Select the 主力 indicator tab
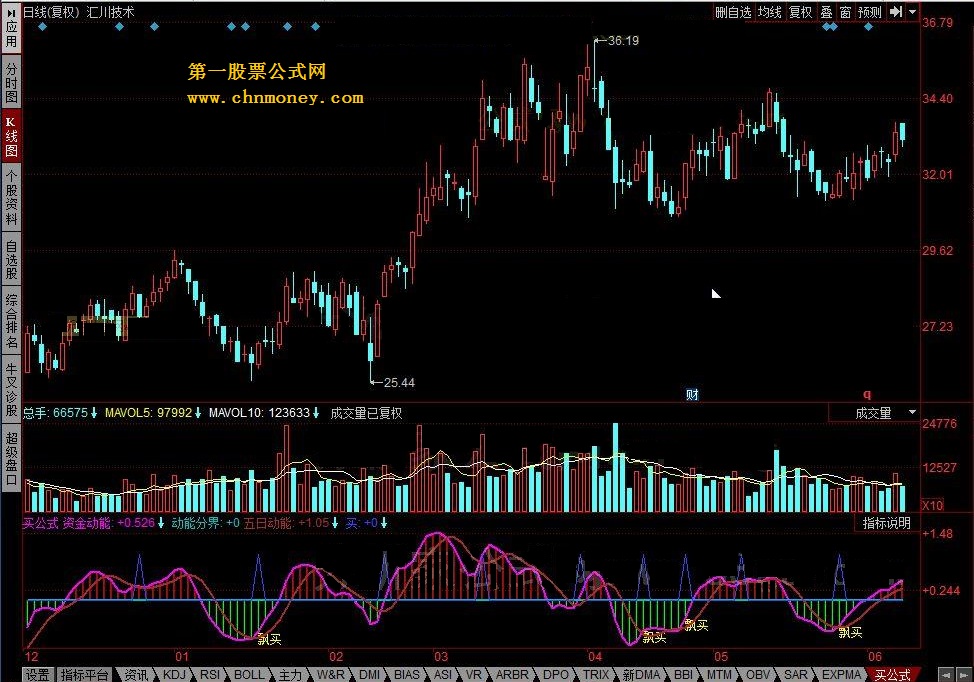The image size is (974, 682). 290,675
